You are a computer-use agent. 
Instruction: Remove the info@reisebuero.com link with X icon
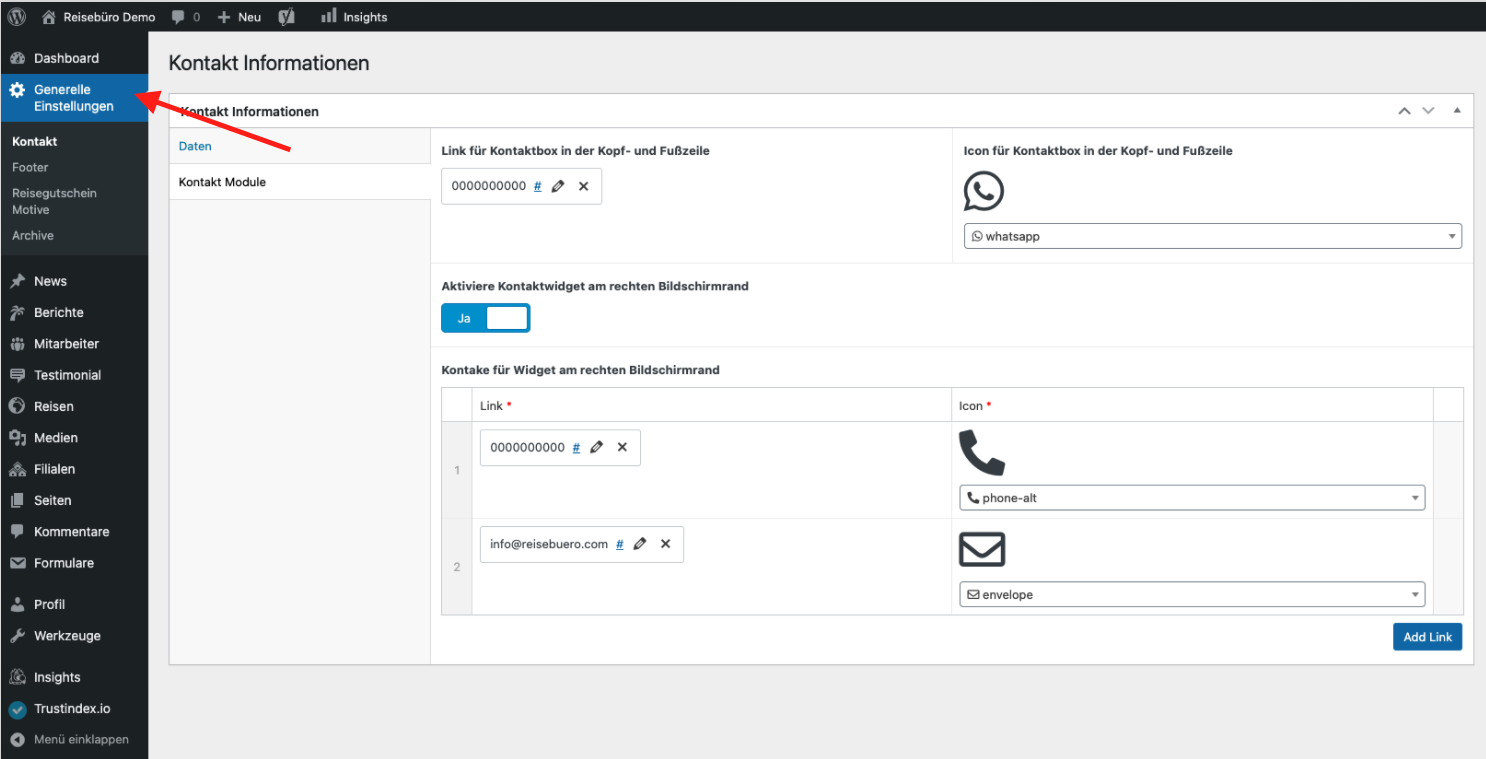(x=665, y=544)
